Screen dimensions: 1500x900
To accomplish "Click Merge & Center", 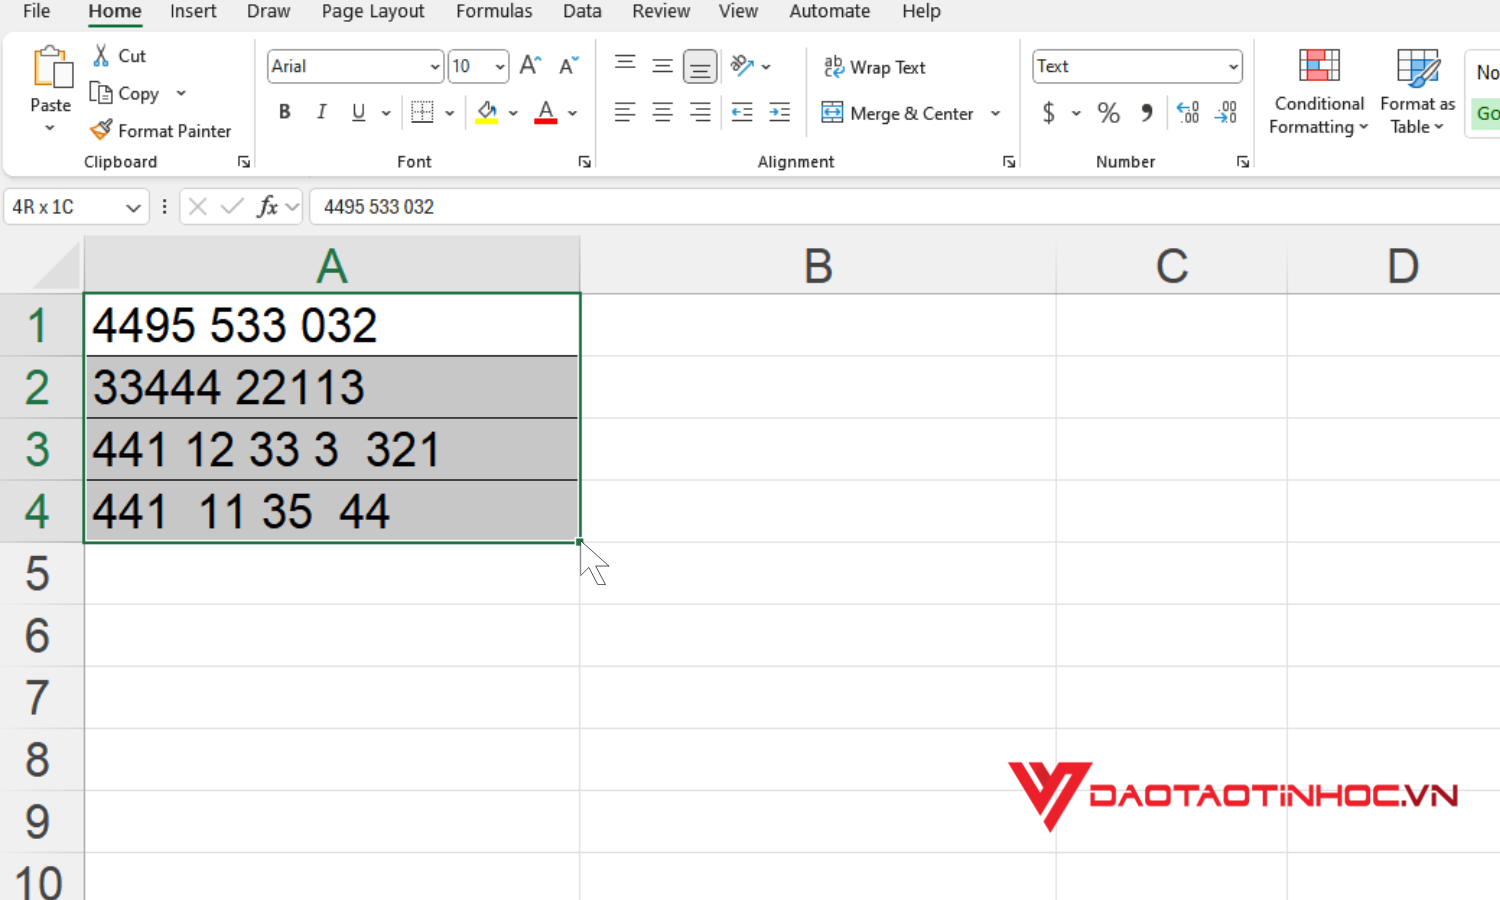I will 898,113.
